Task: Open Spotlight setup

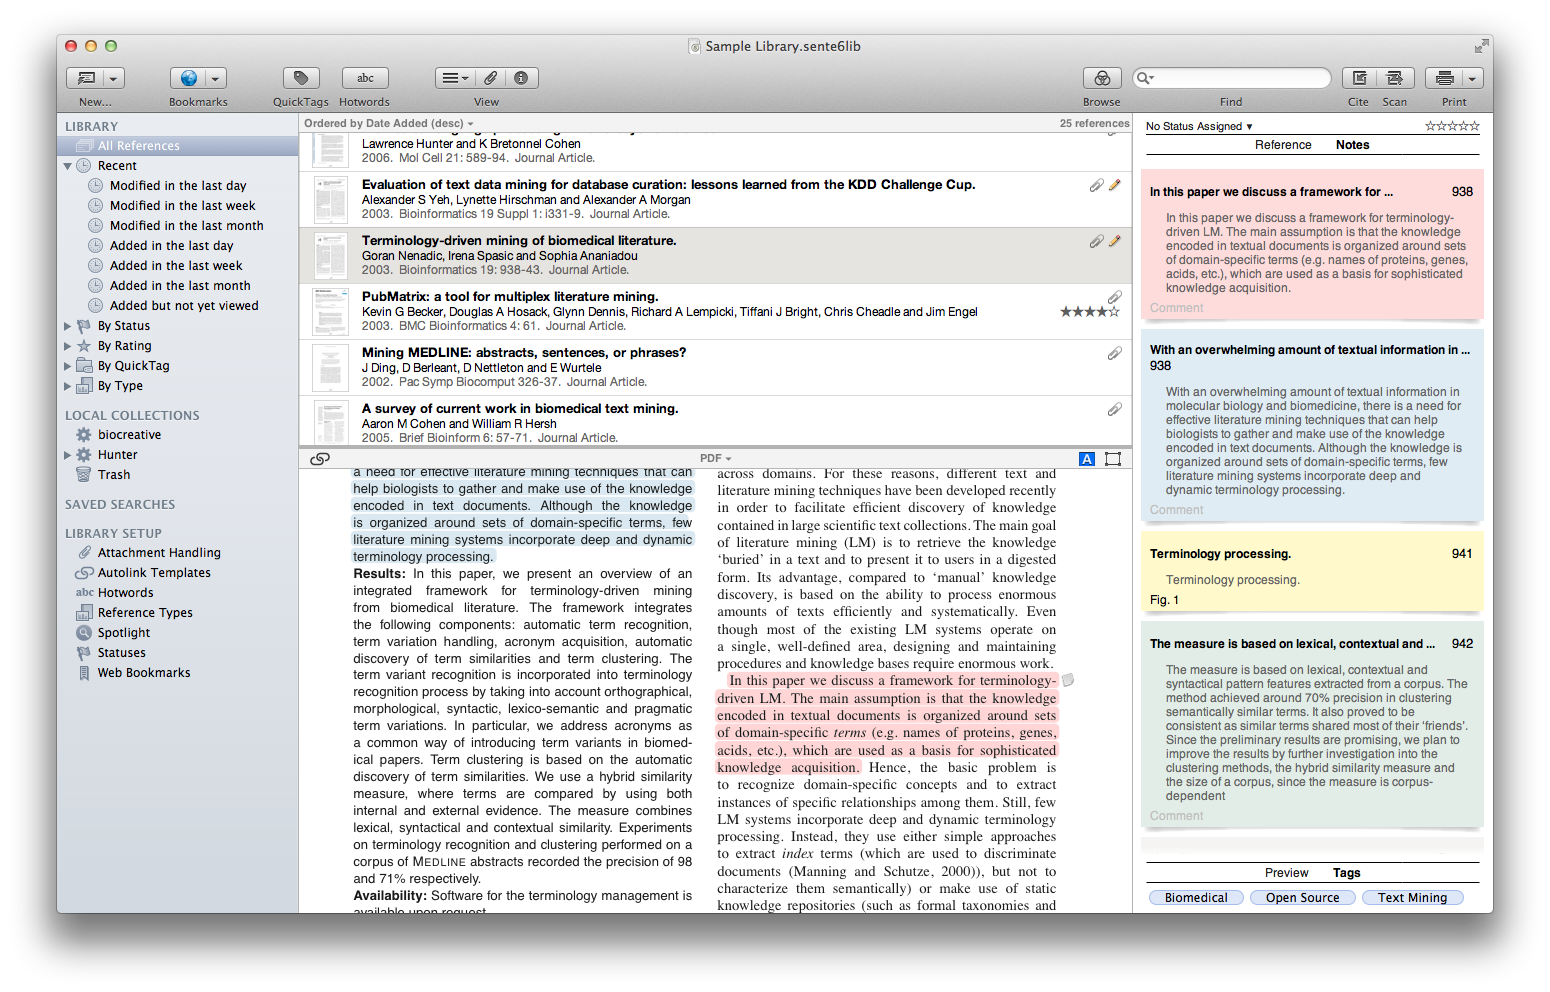Action: click(x=178, y=633)
